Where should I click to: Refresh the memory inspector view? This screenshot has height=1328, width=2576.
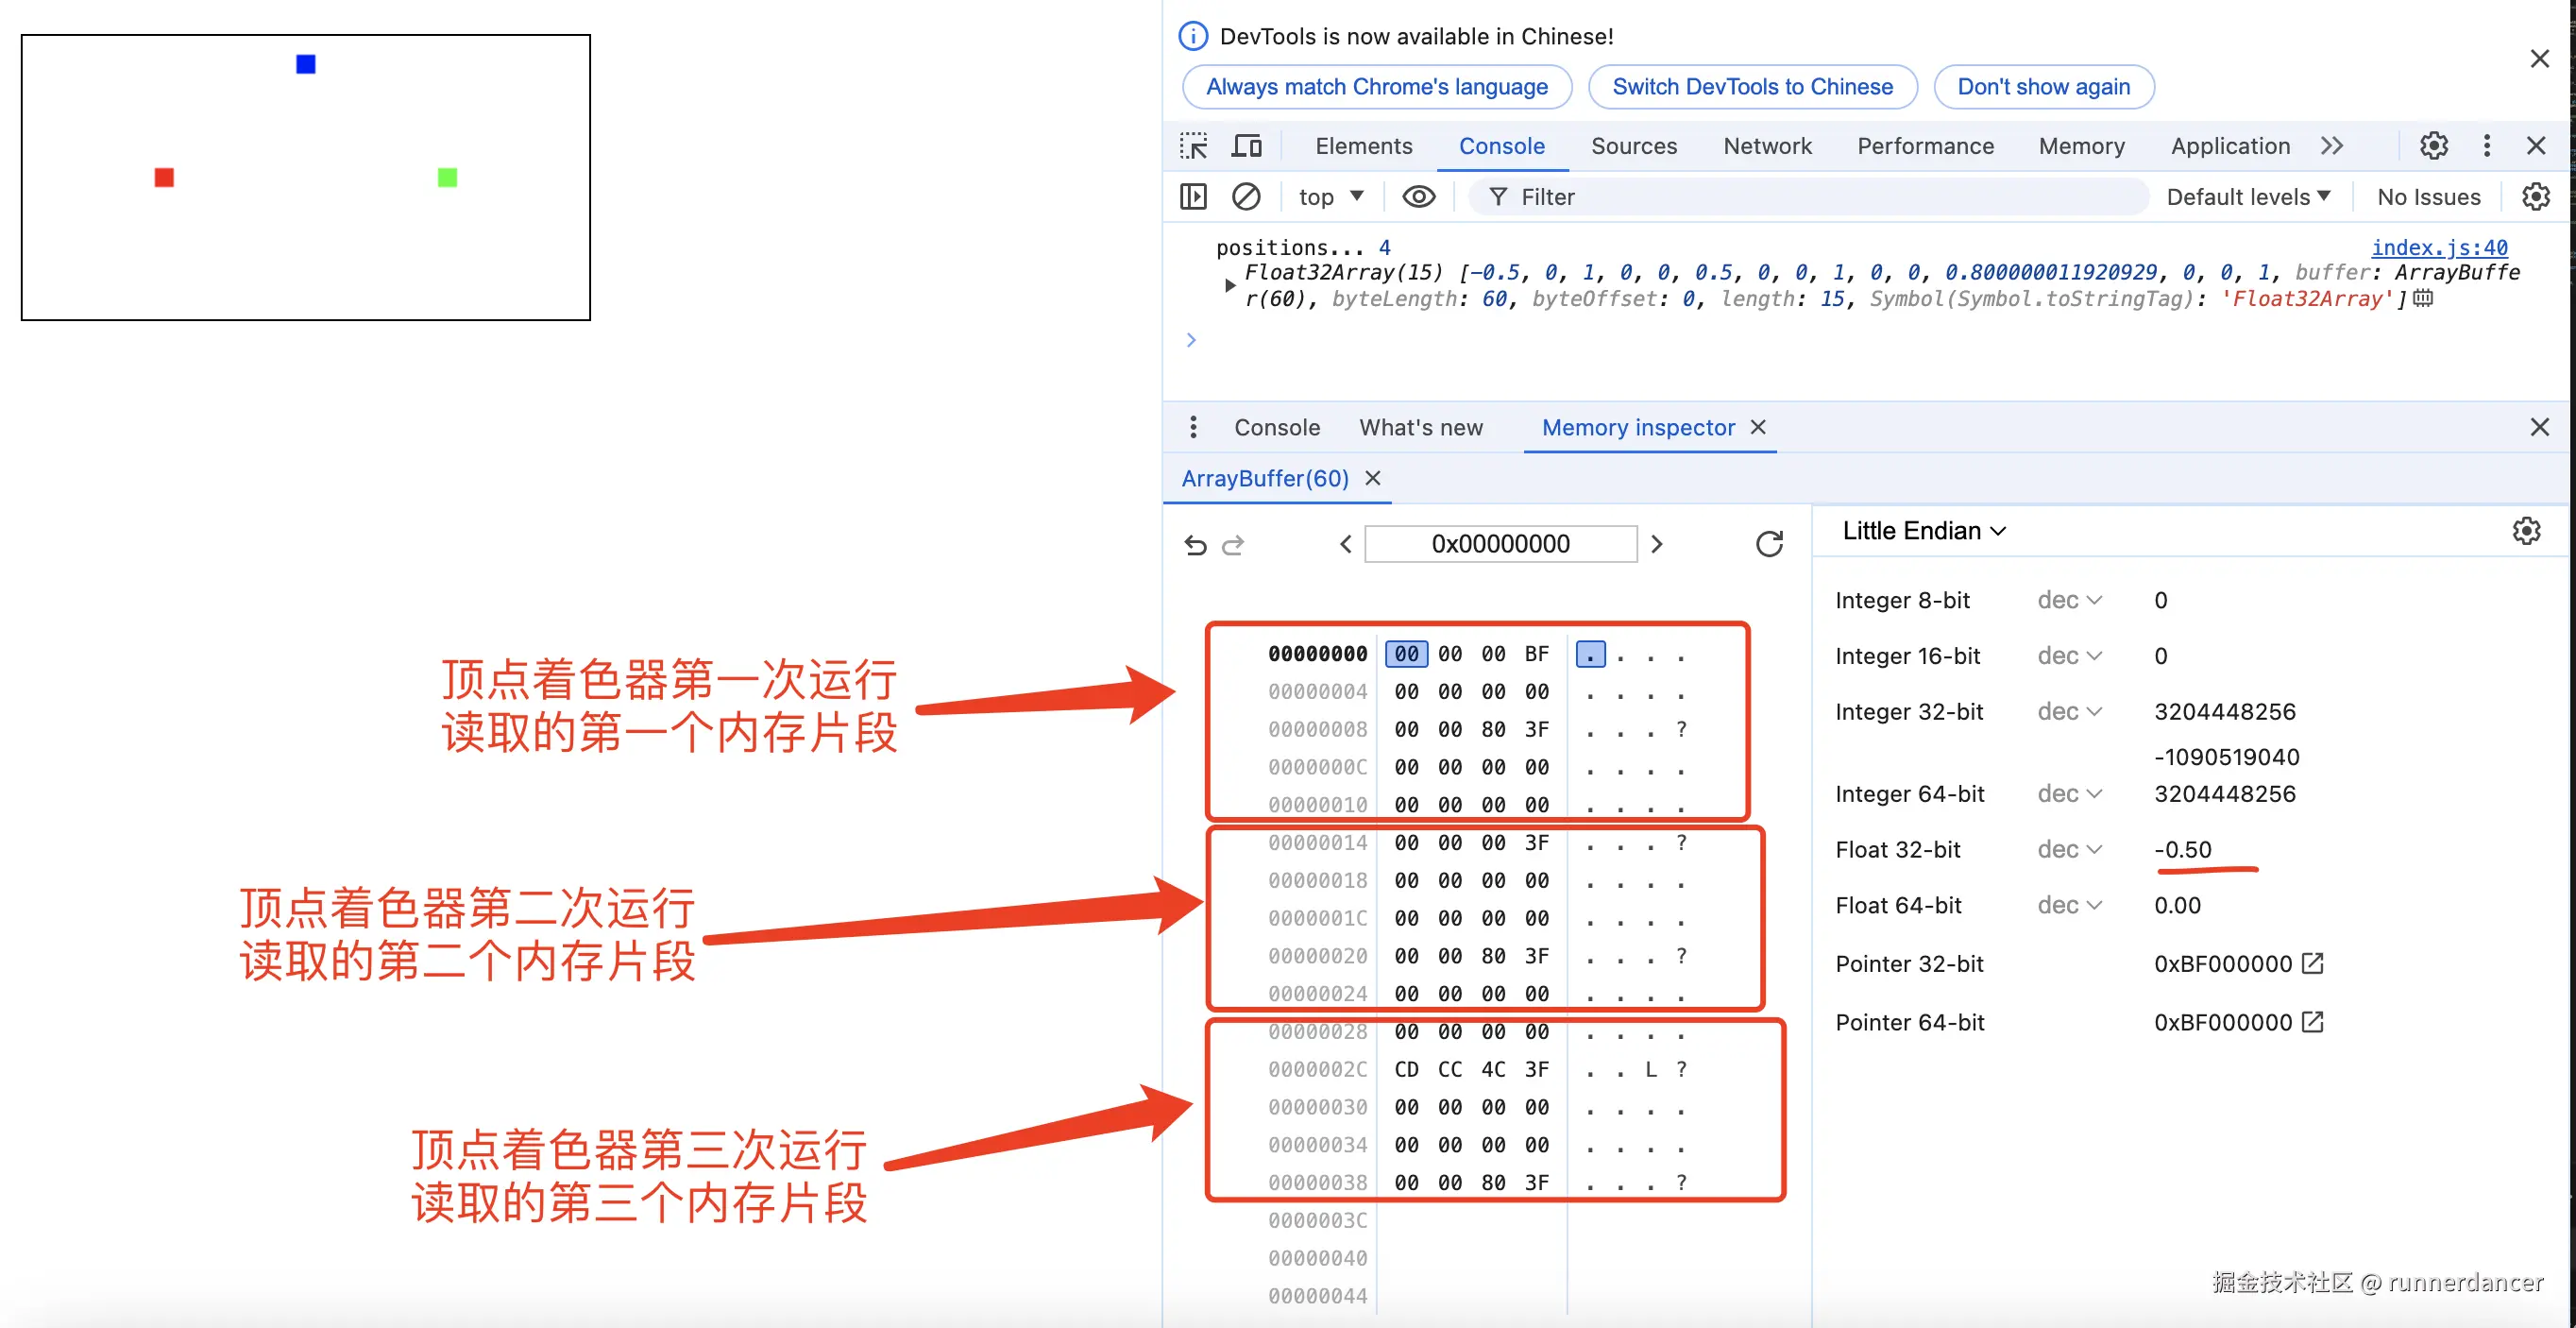pos(1768,544)
